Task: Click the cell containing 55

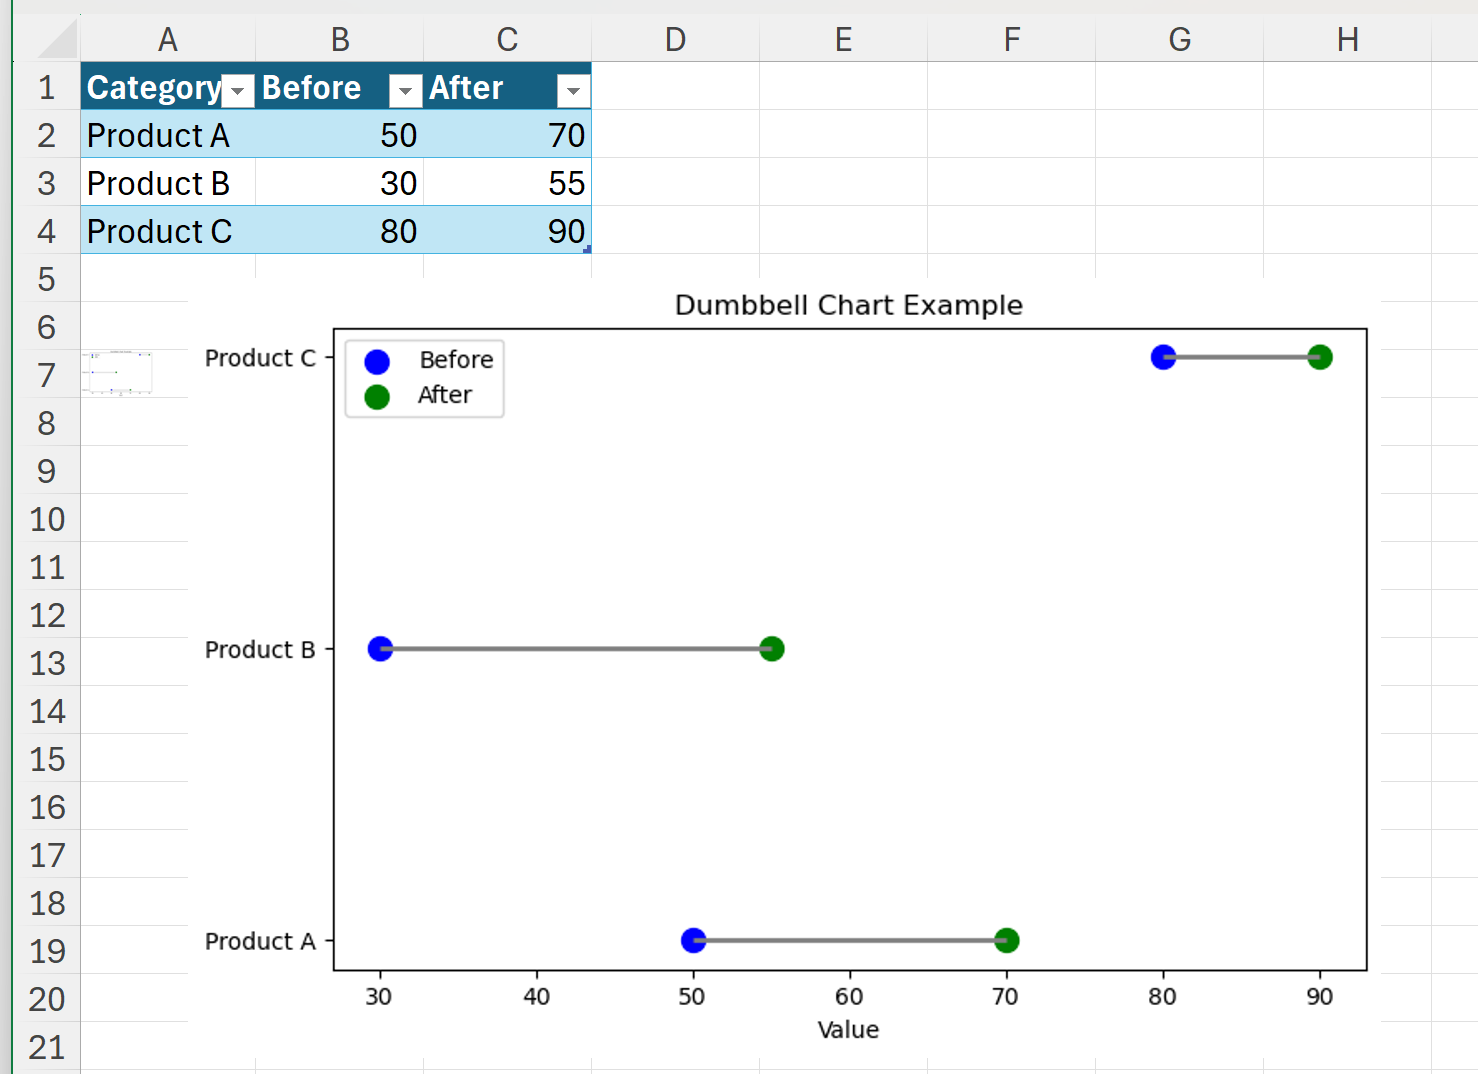Action: (507, 183)
